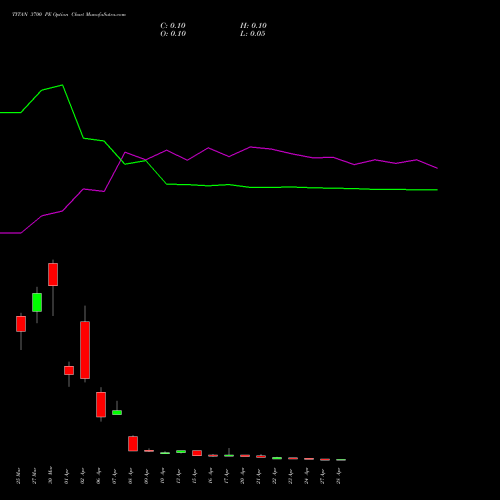Click the 09 Apr date label
This screenshot has width=500, height=500.
146,476
